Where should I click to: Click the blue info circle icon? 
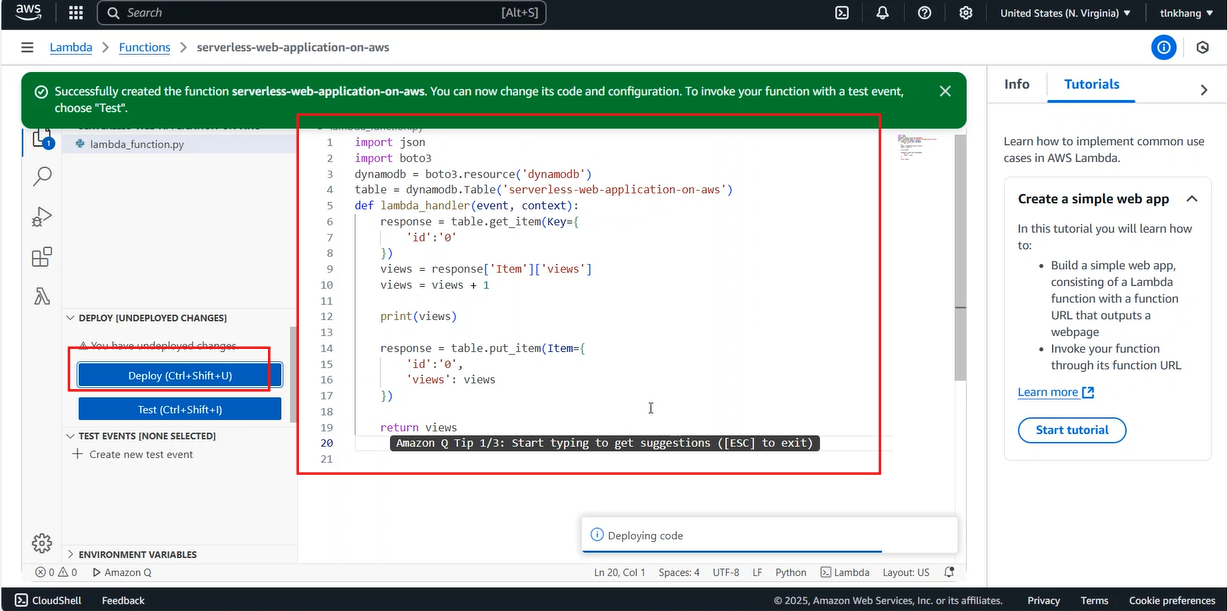[x=1163, y=48]
